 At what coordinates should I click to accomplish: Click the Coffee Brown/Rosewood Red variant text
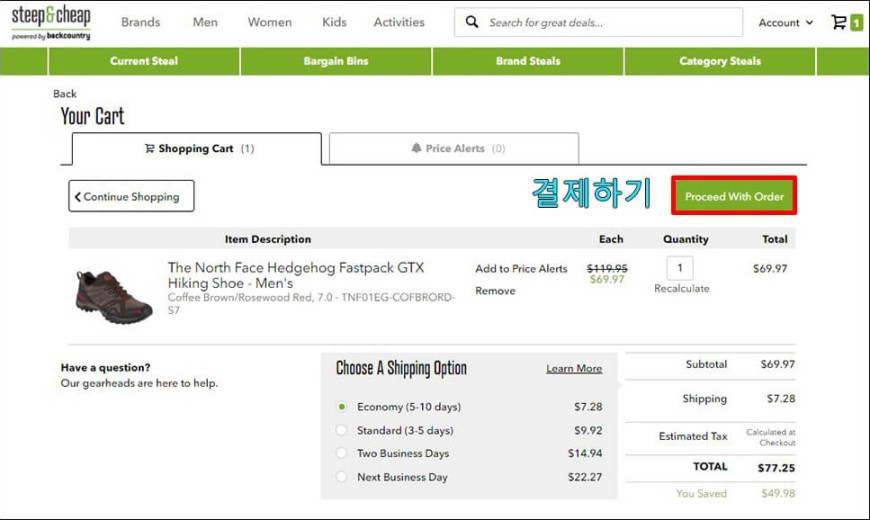click(311, 304)
